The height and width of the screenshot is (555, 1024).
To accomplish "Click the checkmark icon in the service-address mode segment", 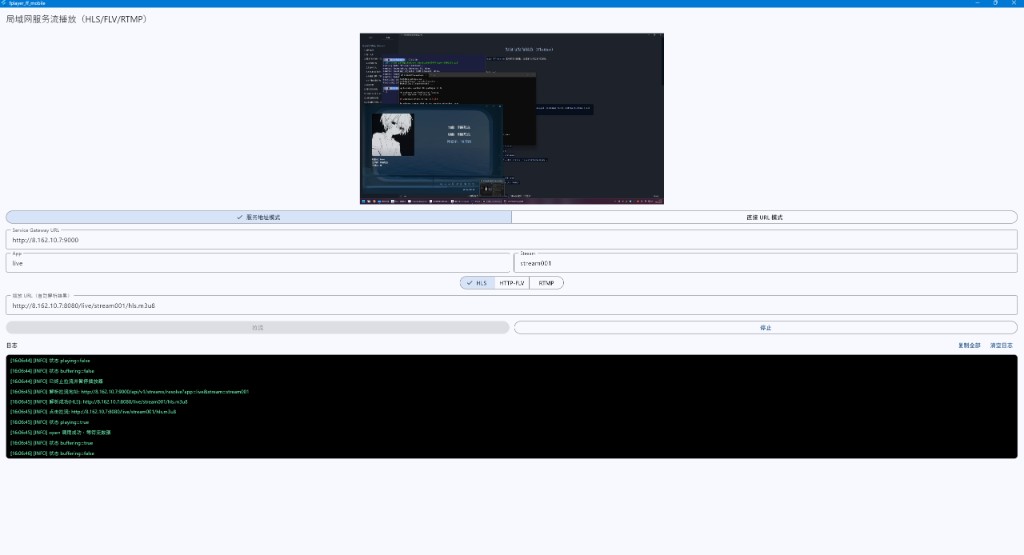I will (240, 217).
